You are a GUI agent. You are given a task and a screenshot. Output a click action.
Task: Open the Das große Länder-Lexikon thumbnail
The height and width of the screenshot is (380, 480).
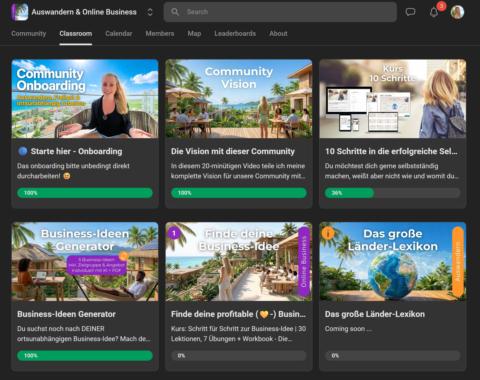pyautogui.click(x=393, y=262)
